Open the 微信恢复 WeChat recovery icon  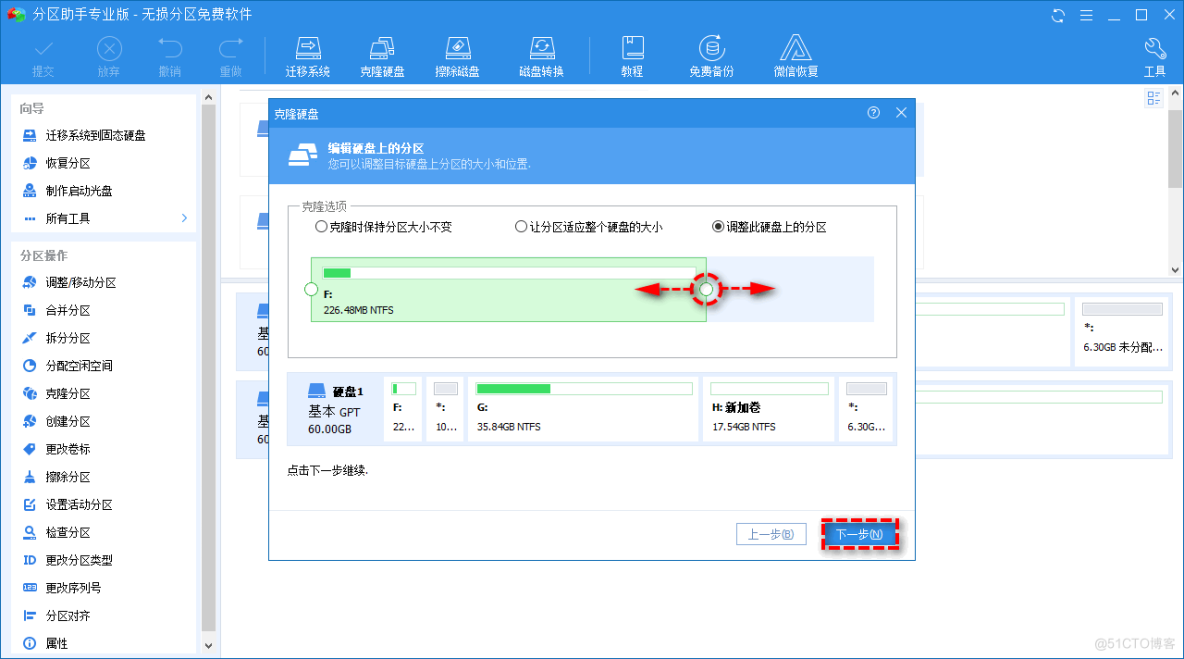tap(795, 57)
